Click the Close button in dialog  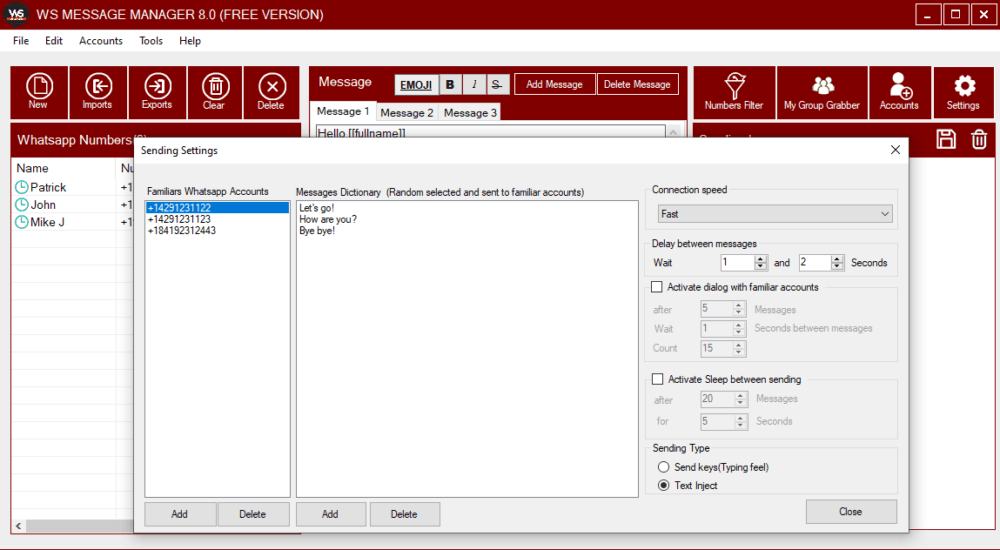(x=851, y=511)
